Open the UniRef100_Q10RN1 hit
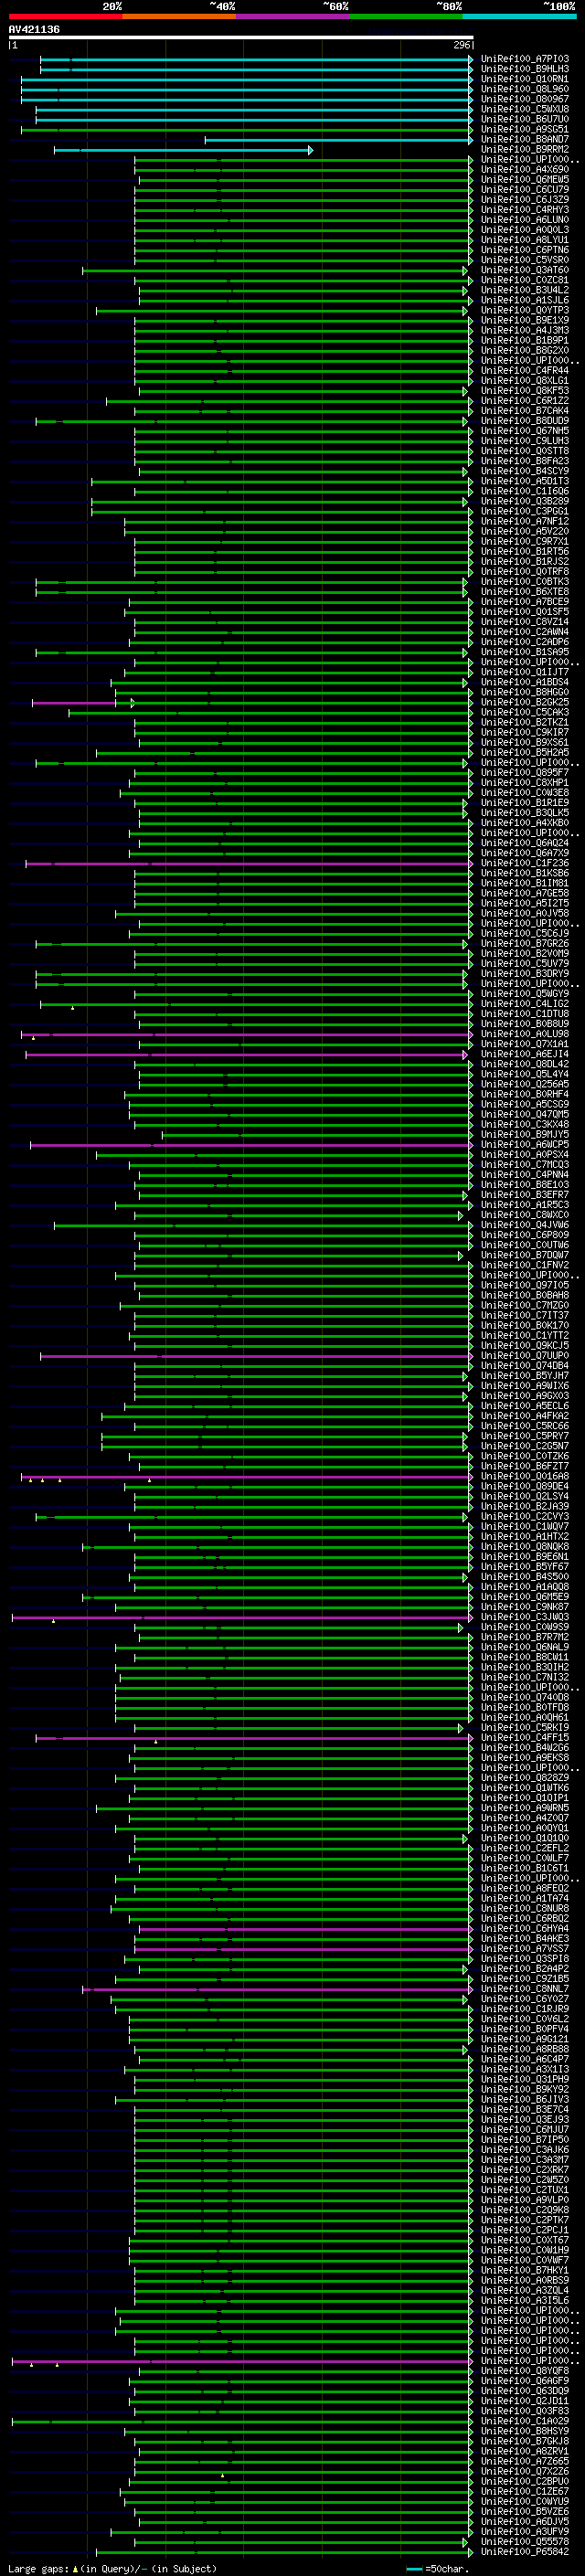Viewport: 585px width, 2576px height. tap(524, 79)
